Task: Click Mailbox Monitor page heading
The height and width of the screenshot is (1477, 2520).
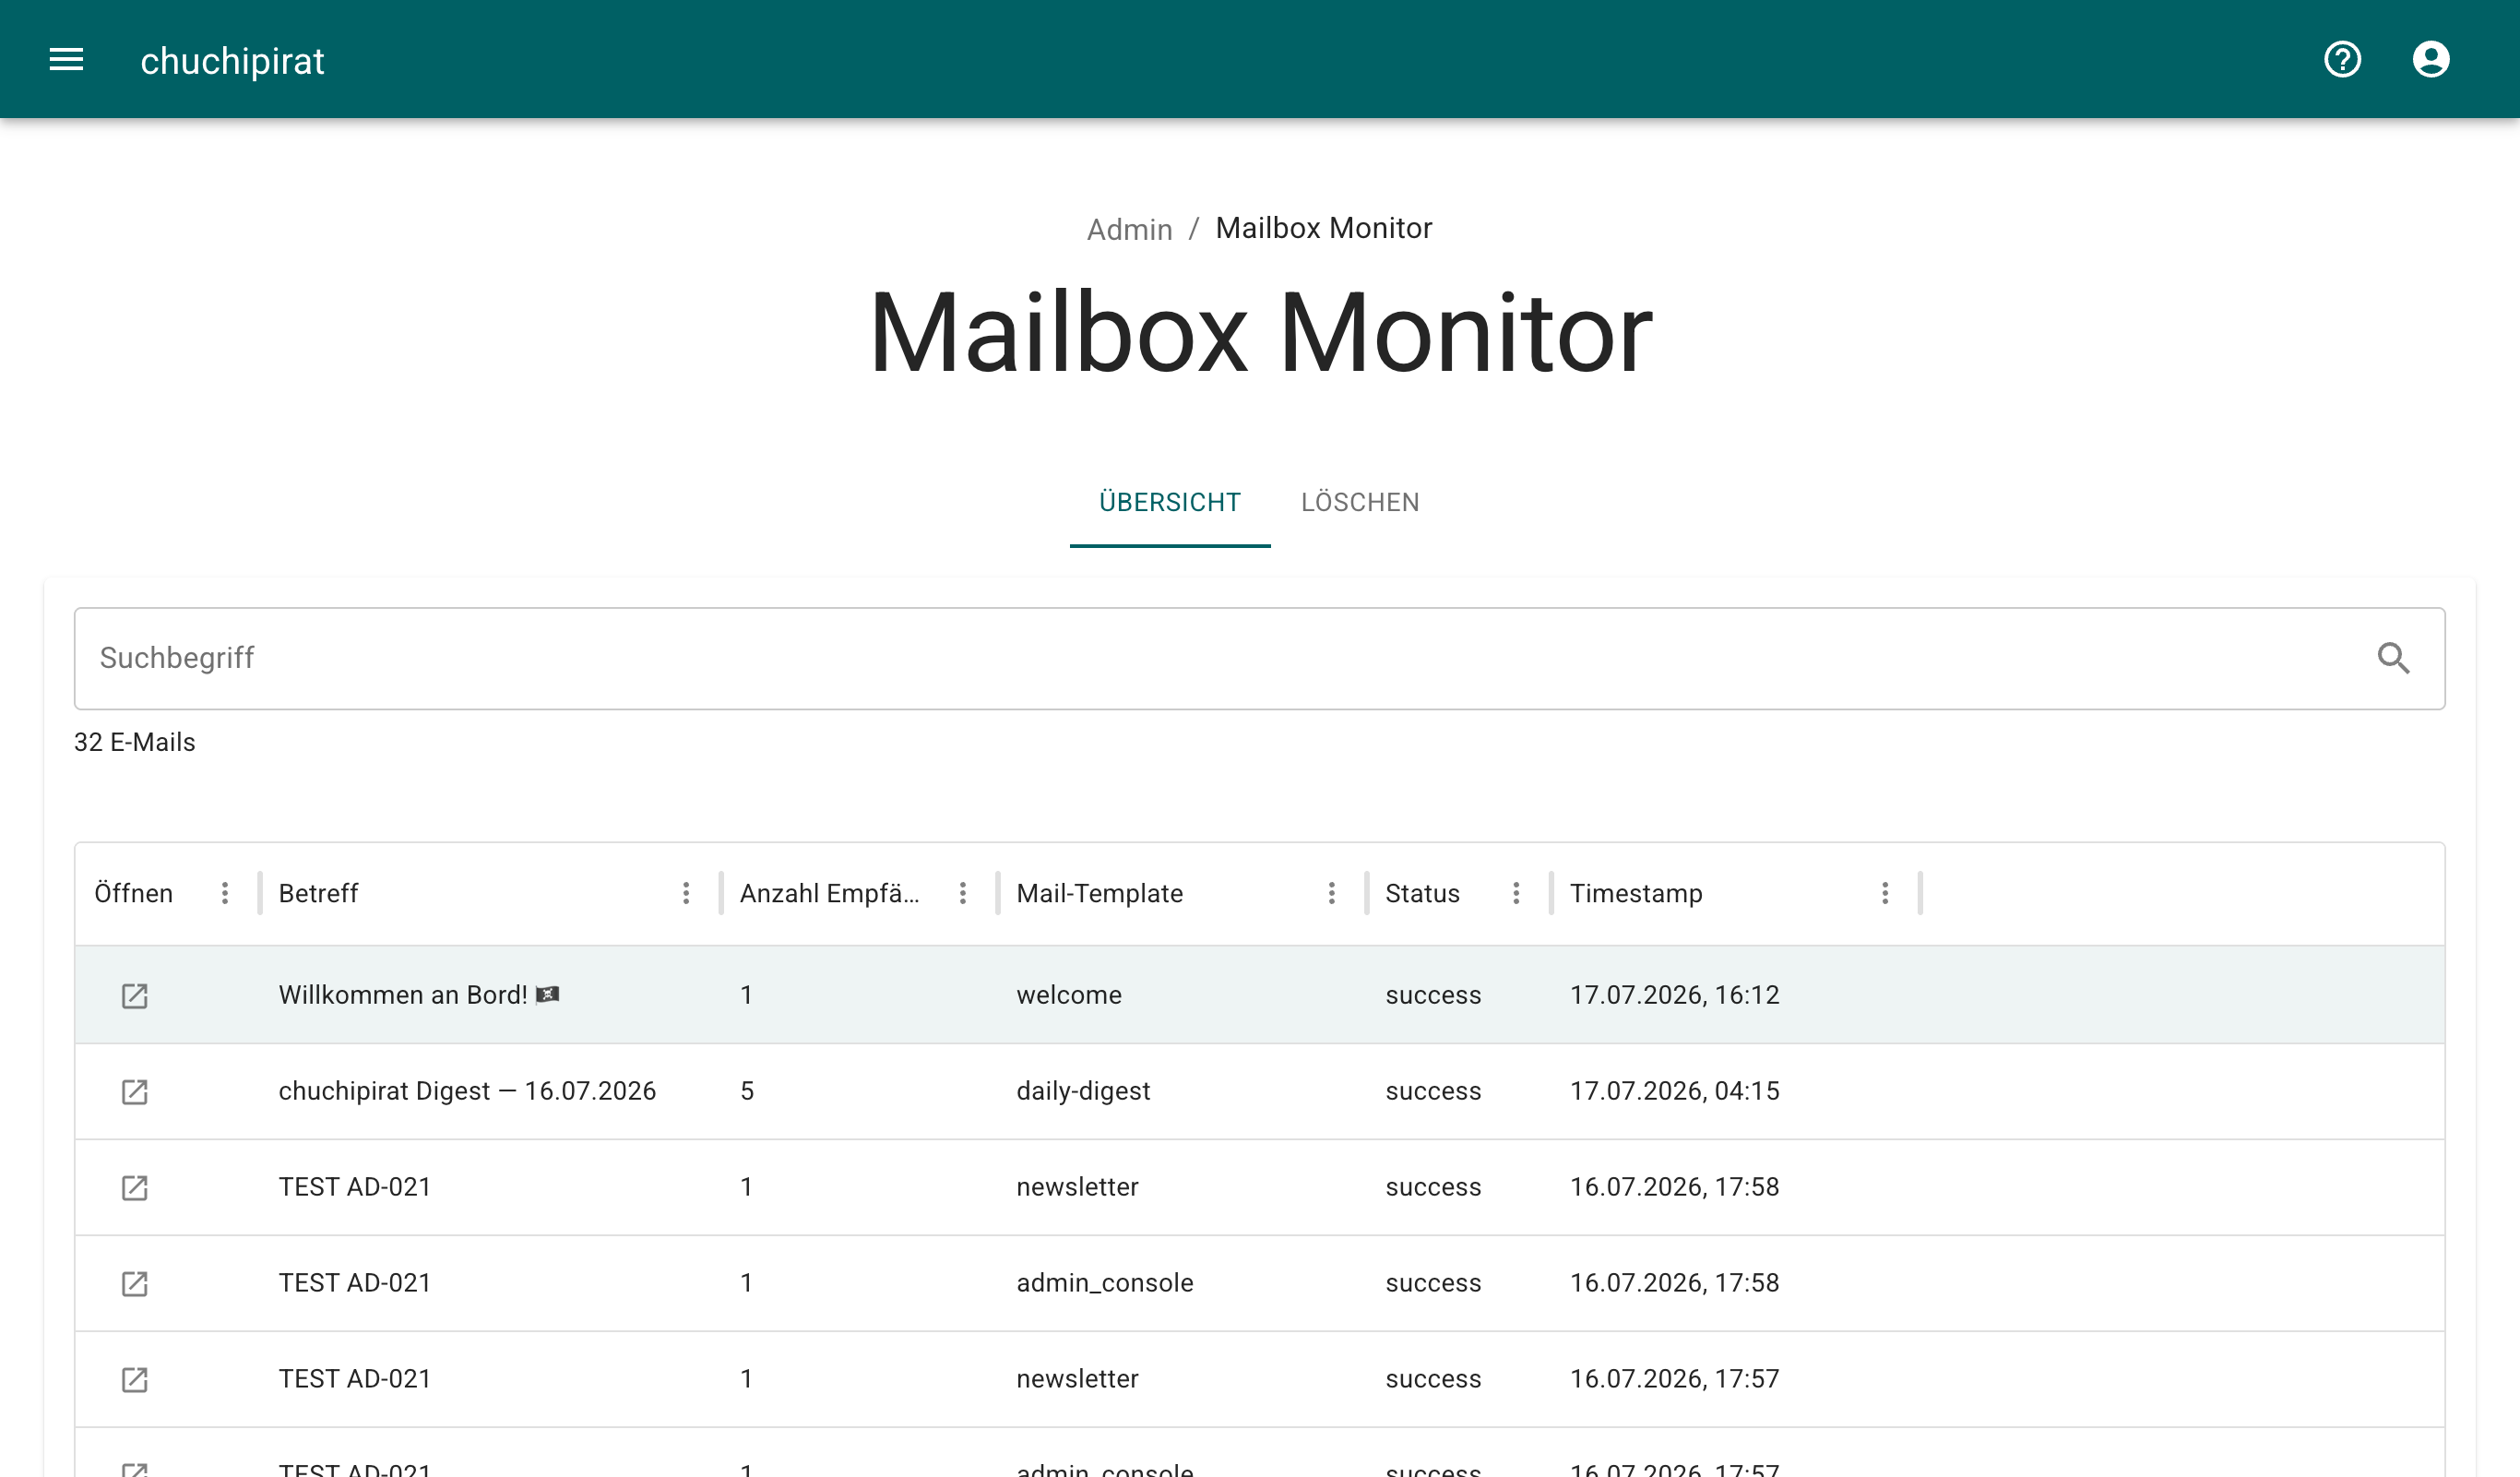Action: click(x=1260, y=333)
